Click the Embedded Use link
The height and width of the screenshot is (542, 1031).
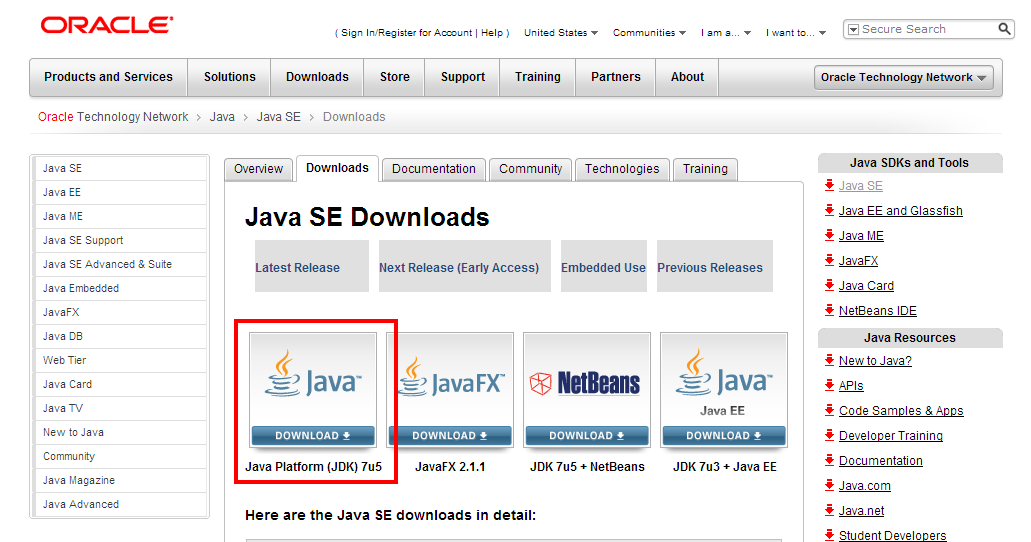[x=603, y=268]
